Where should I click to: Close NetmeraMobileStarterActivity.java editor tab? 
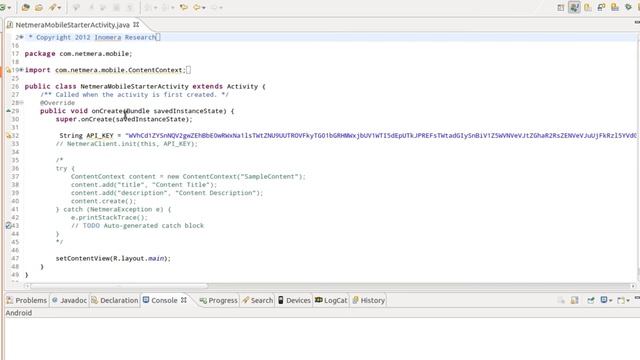(136, 25)
